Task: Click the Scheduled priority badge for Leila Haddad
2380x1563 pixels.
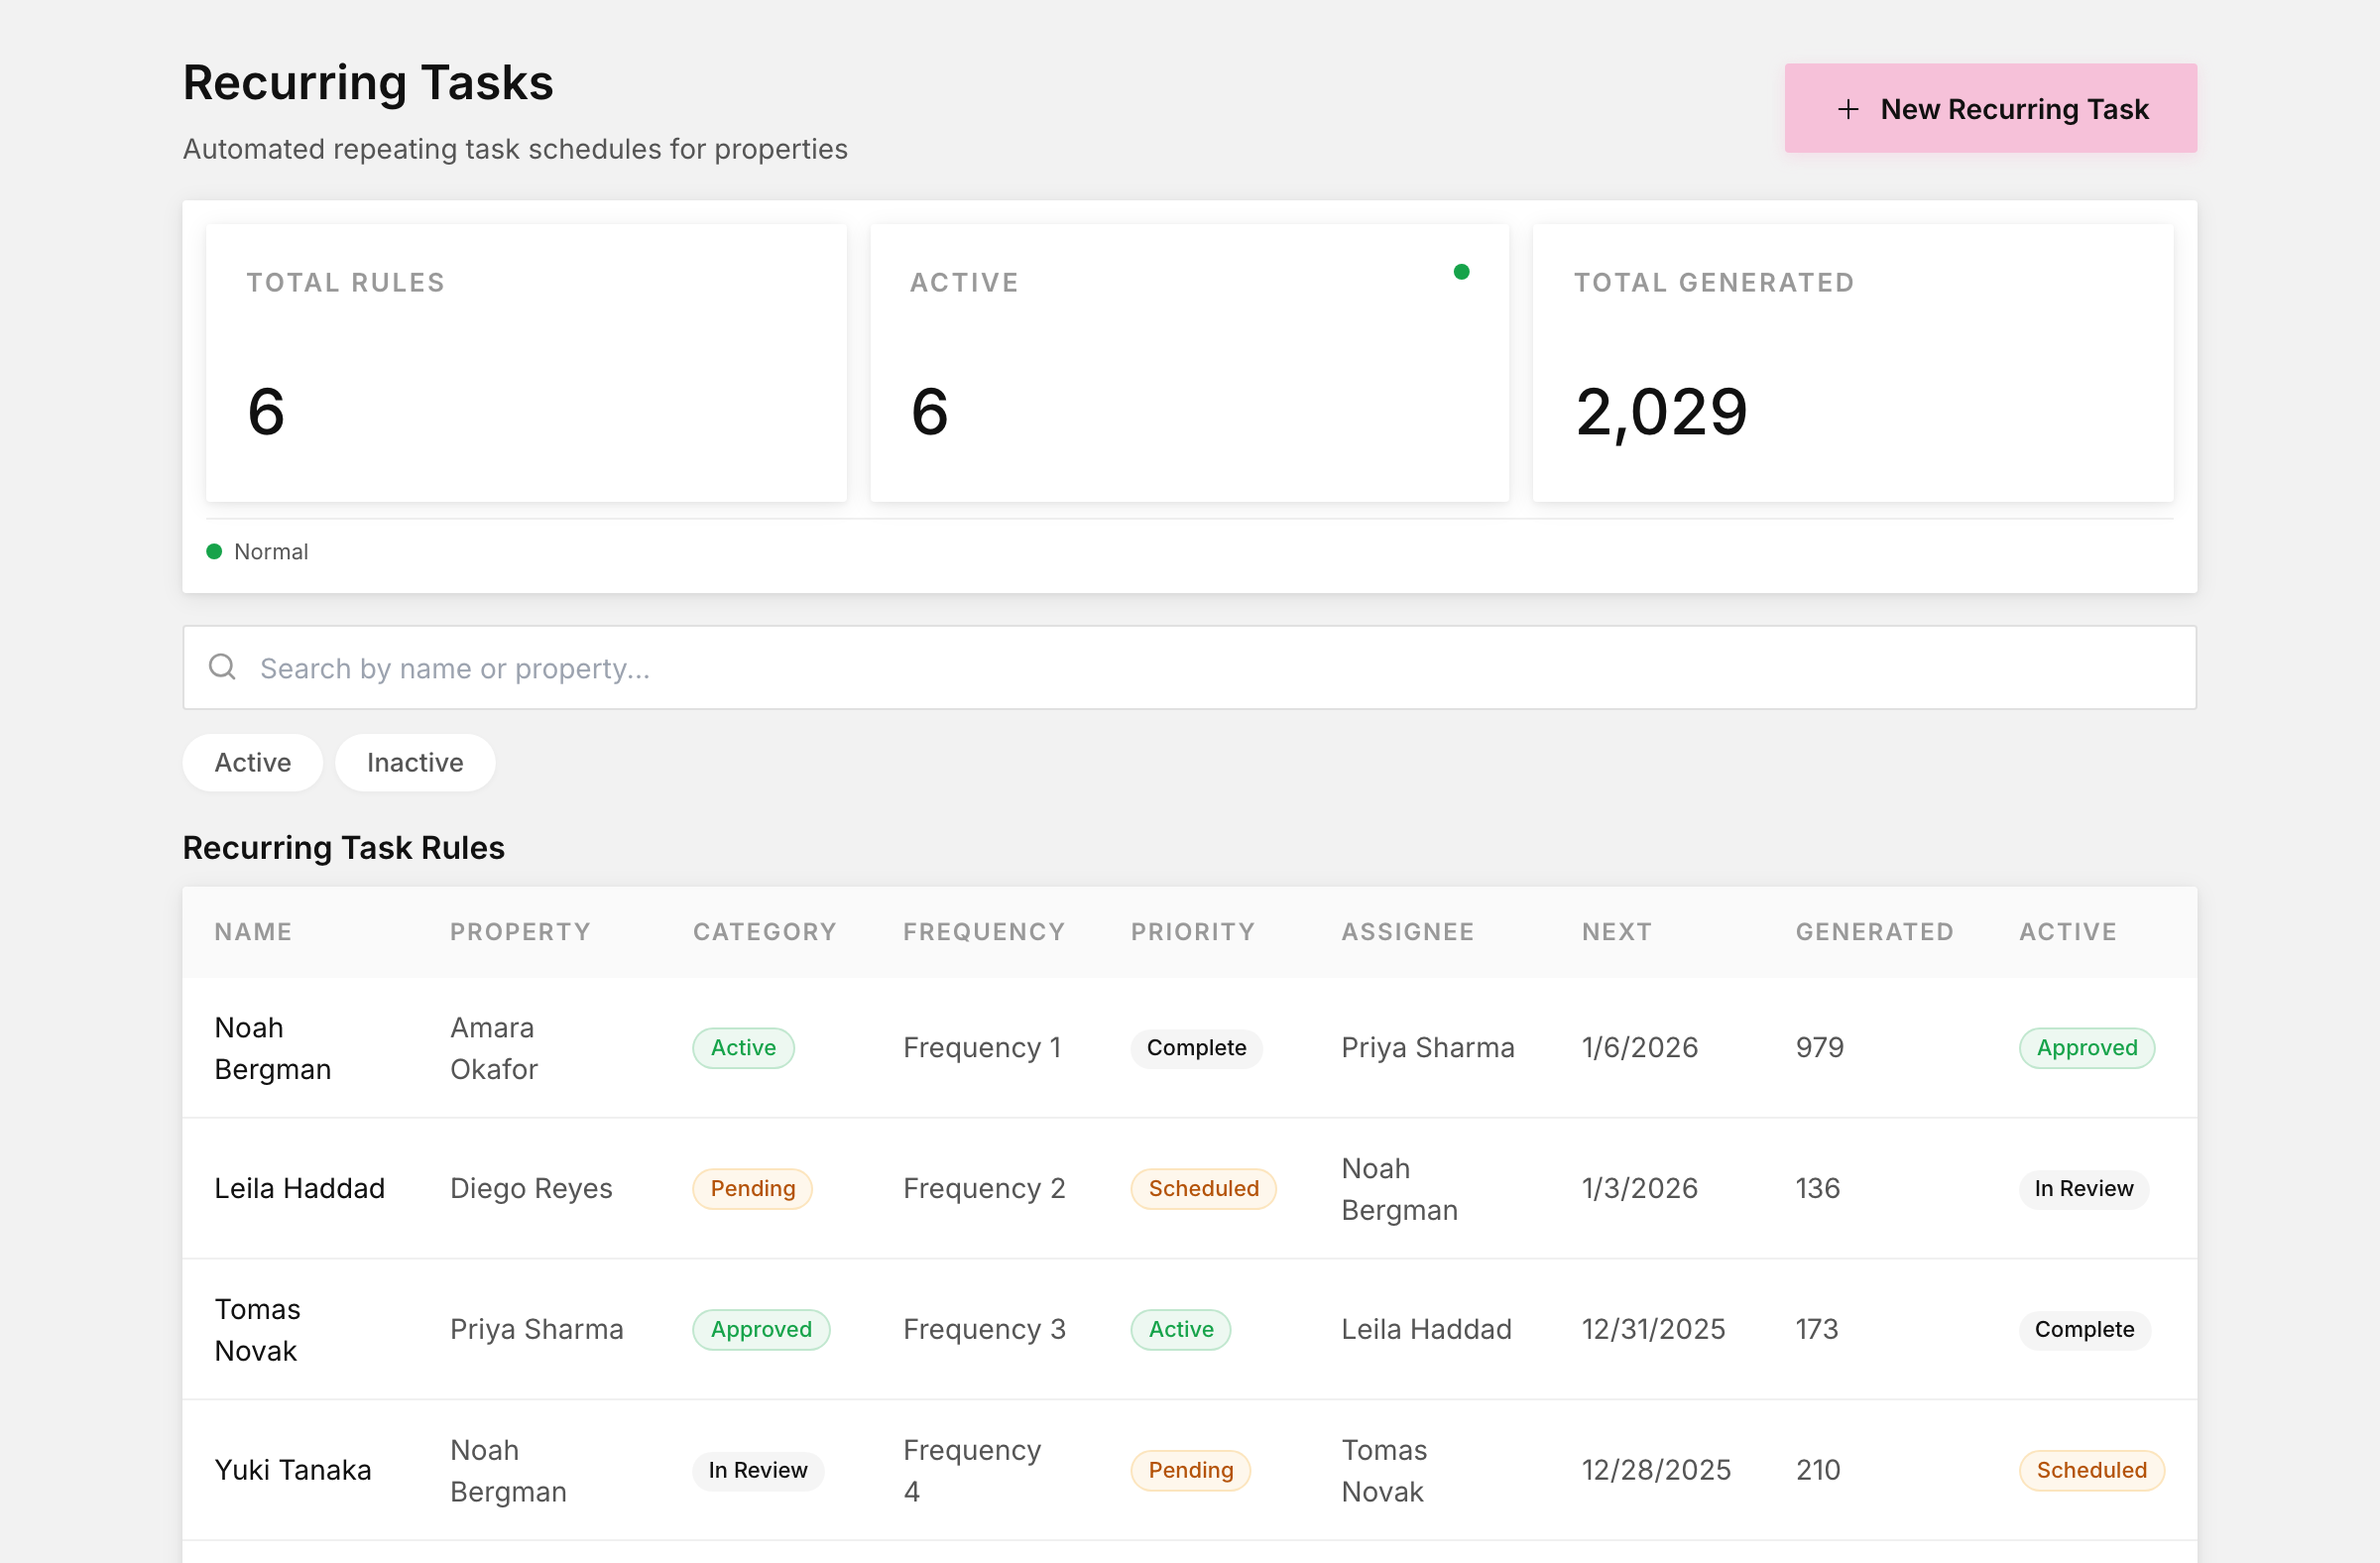Action: point(1203,1189)
